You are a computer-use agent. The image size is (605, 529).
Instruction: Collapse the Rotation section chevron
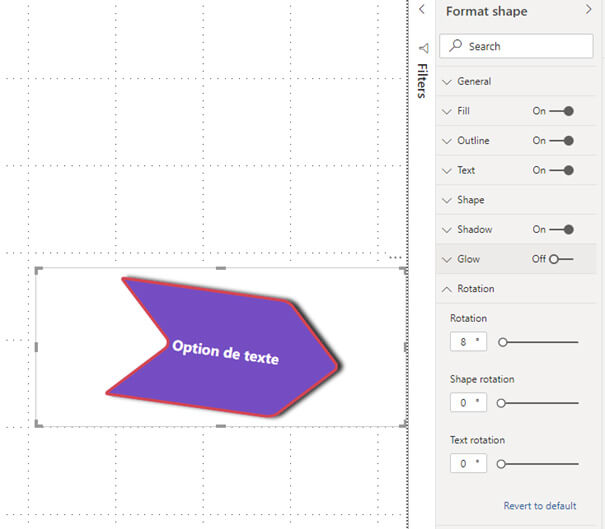click(x=447, y=289)
